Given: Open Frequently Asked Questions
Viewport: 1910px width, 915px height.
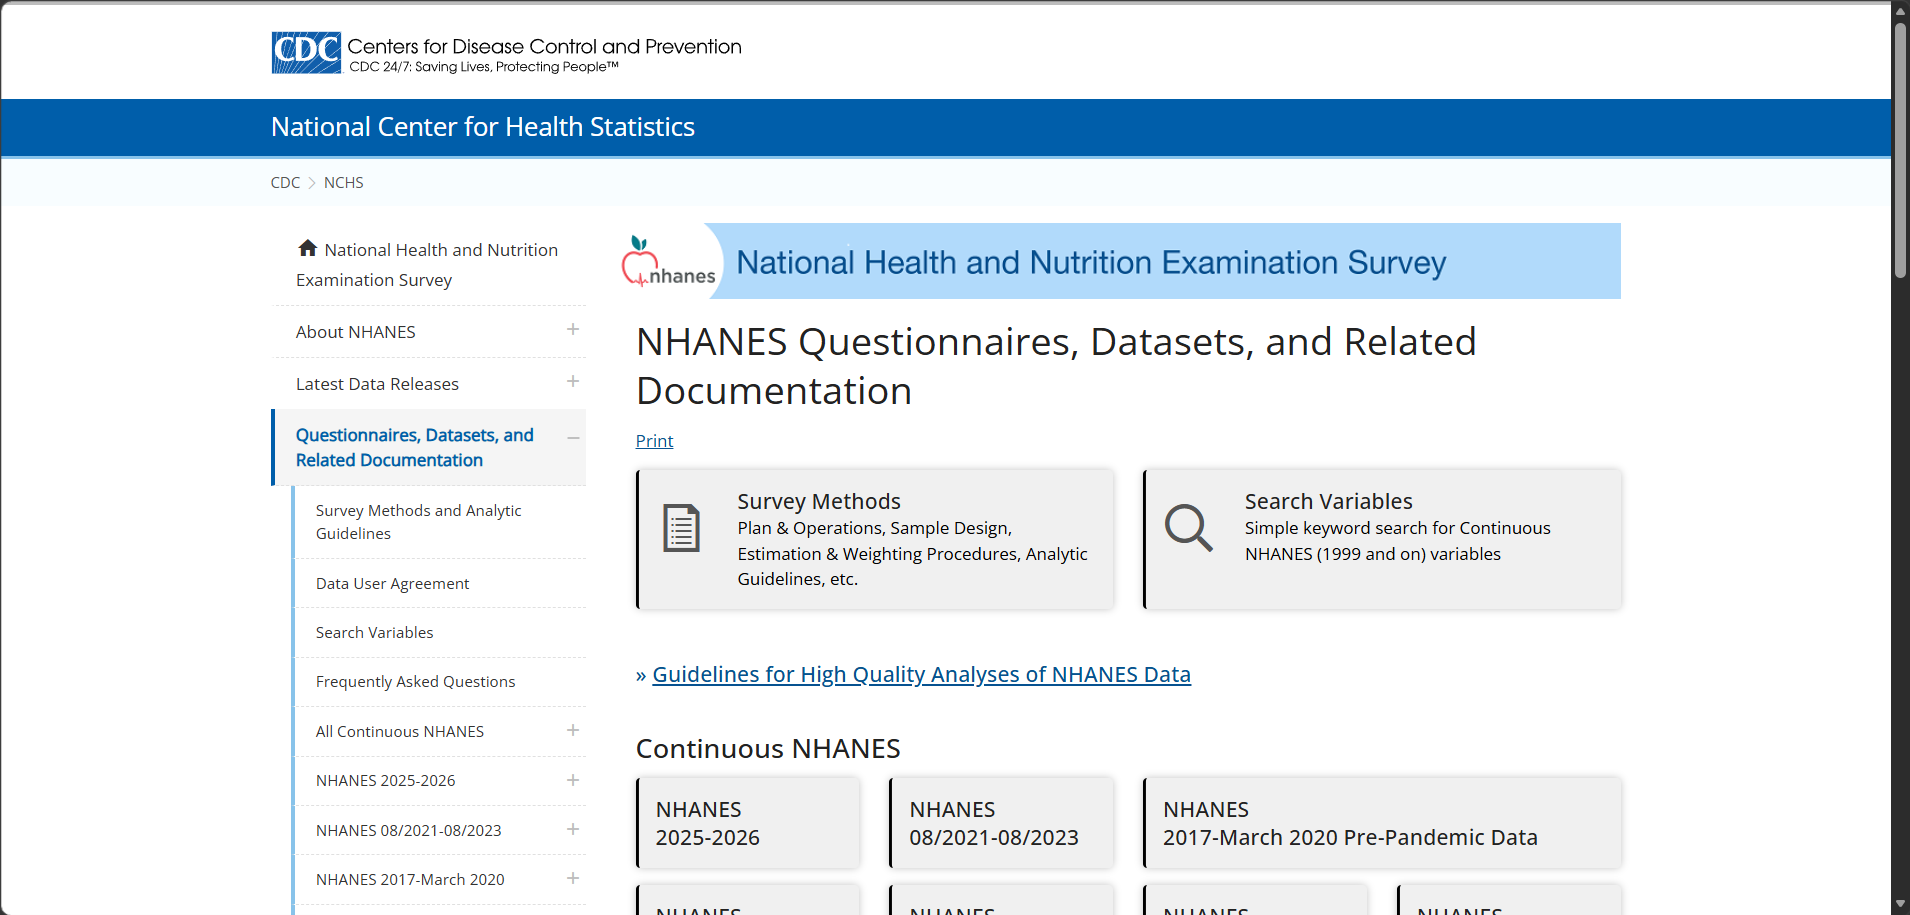Looking at the screenshot, I should 416,682.
